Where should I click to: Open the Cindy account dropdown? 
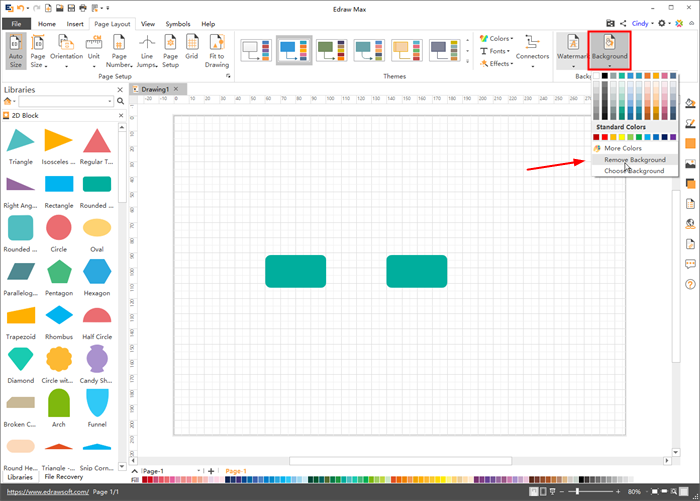point(642,23)
